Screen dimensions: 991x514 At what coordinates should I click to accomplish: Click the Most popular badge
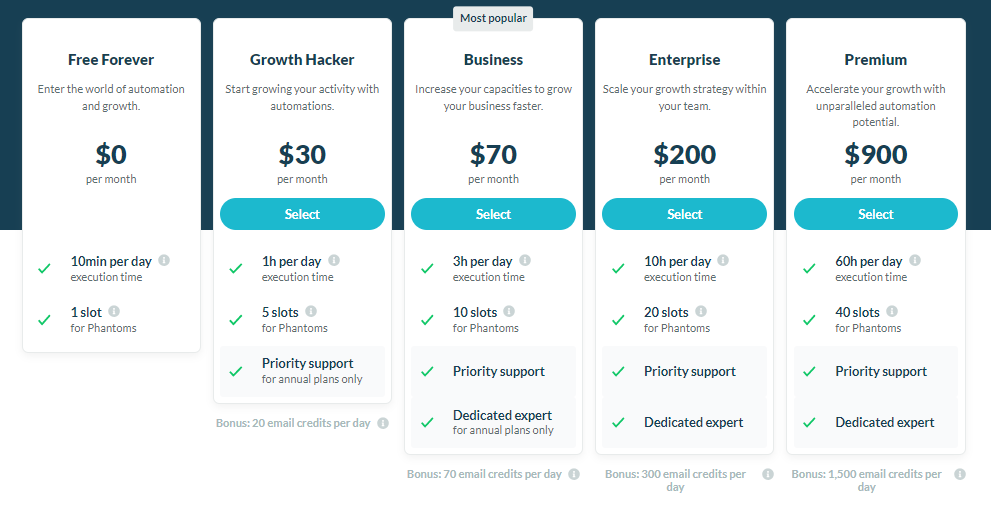tap(493, 18)
